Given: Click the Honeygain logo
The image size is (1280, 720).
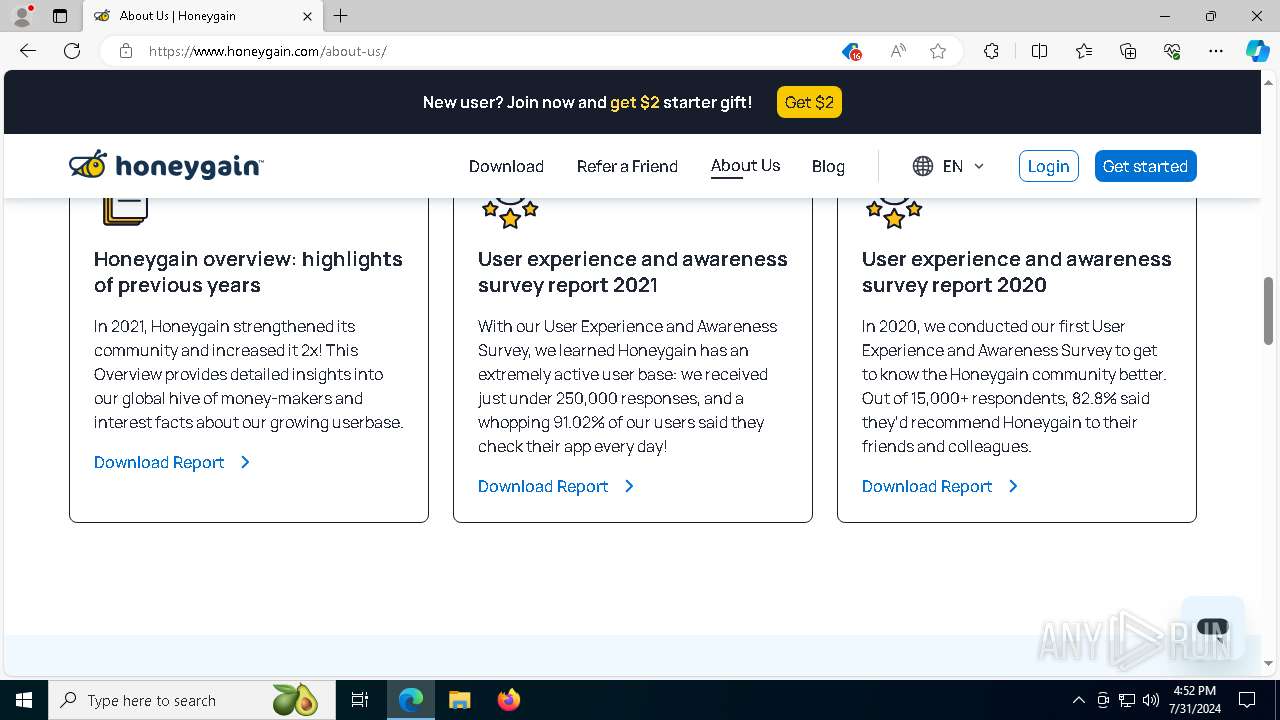Looking at the screenshot, I should coord(166,165).
